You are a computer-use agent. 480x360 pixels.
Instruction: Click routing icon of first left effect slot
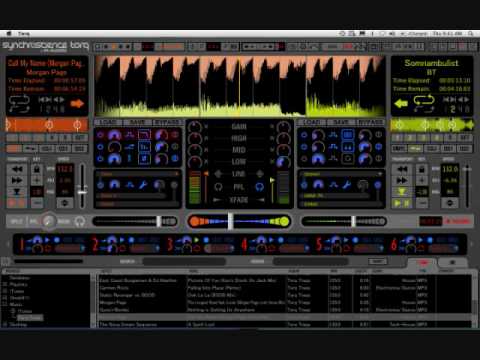130,135
